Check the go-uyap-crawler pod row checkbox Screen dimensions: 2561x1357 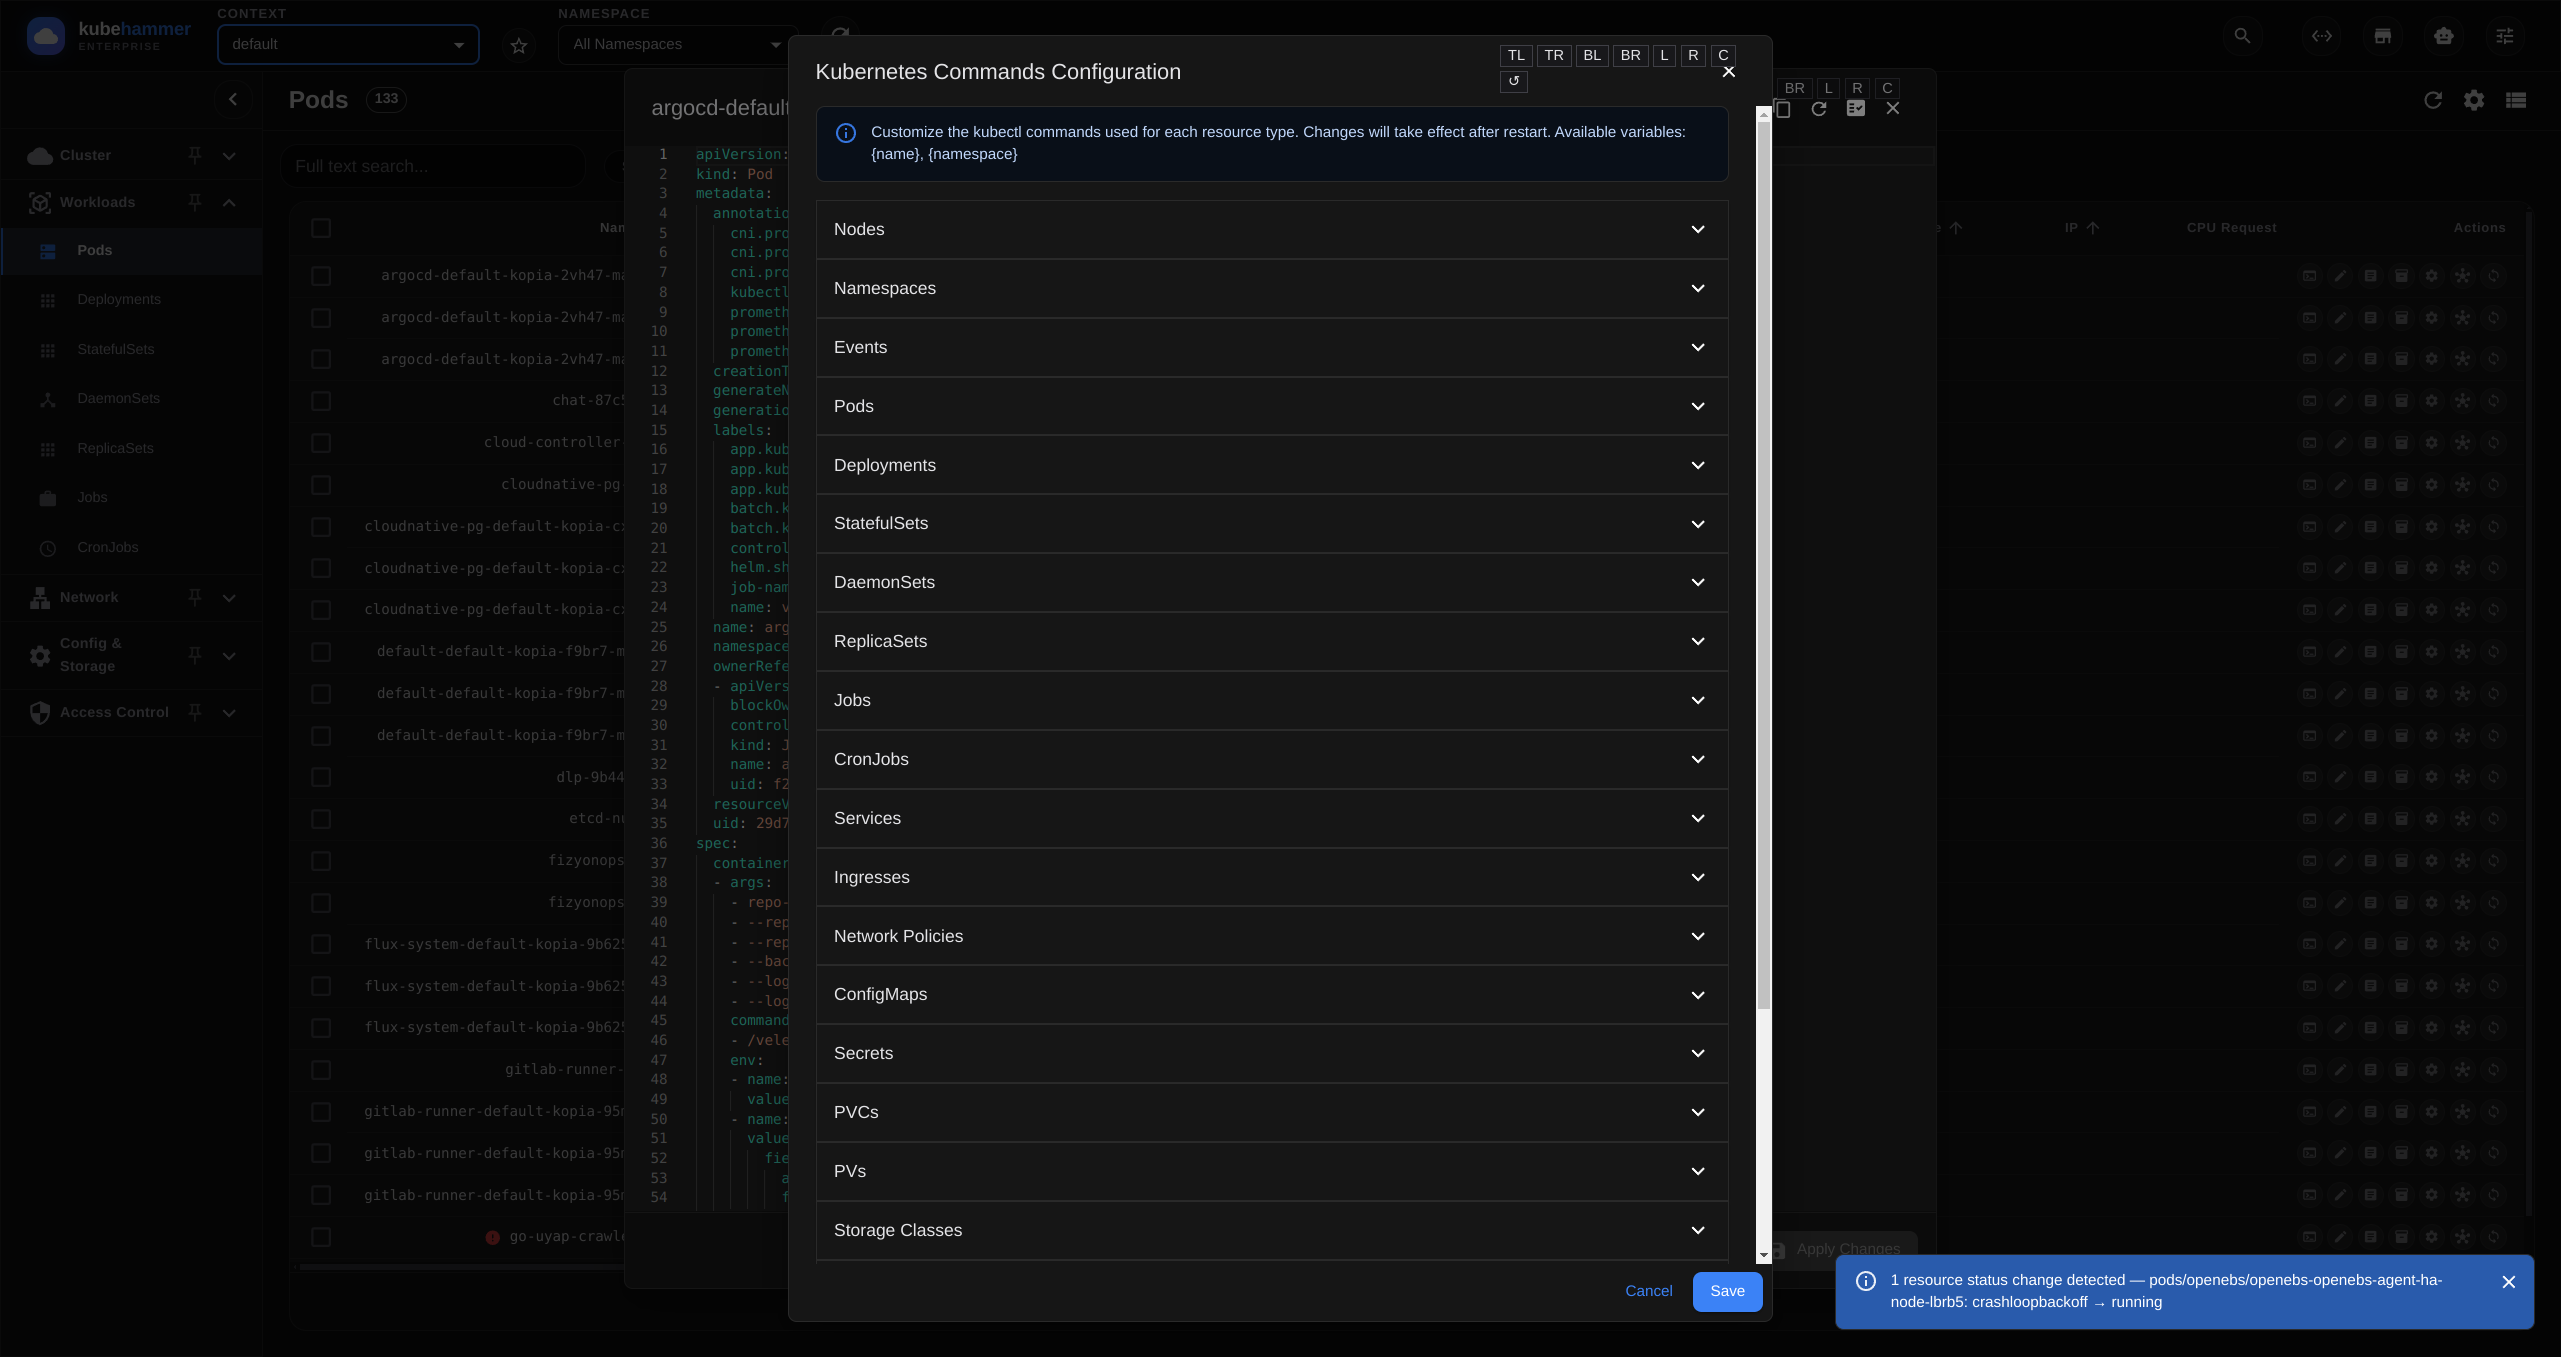tap(321, 1237)
